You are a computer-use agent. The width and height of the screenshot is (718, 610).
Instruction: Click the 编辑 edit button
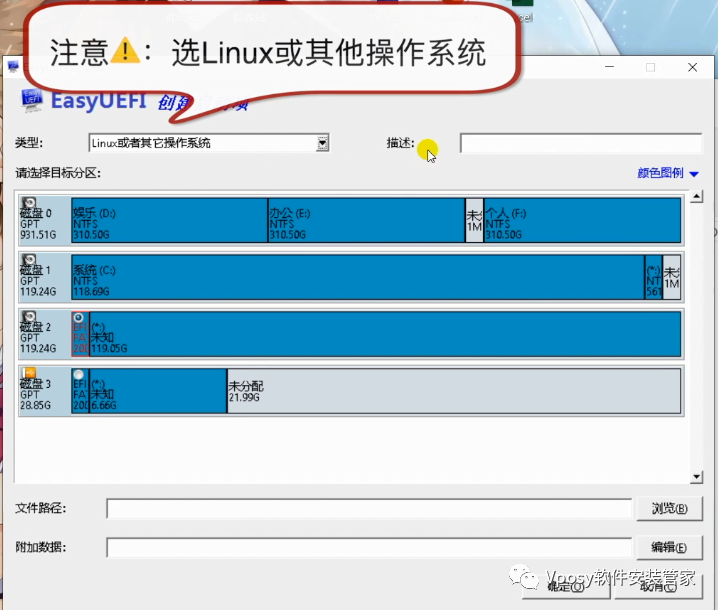pos(662,547)
